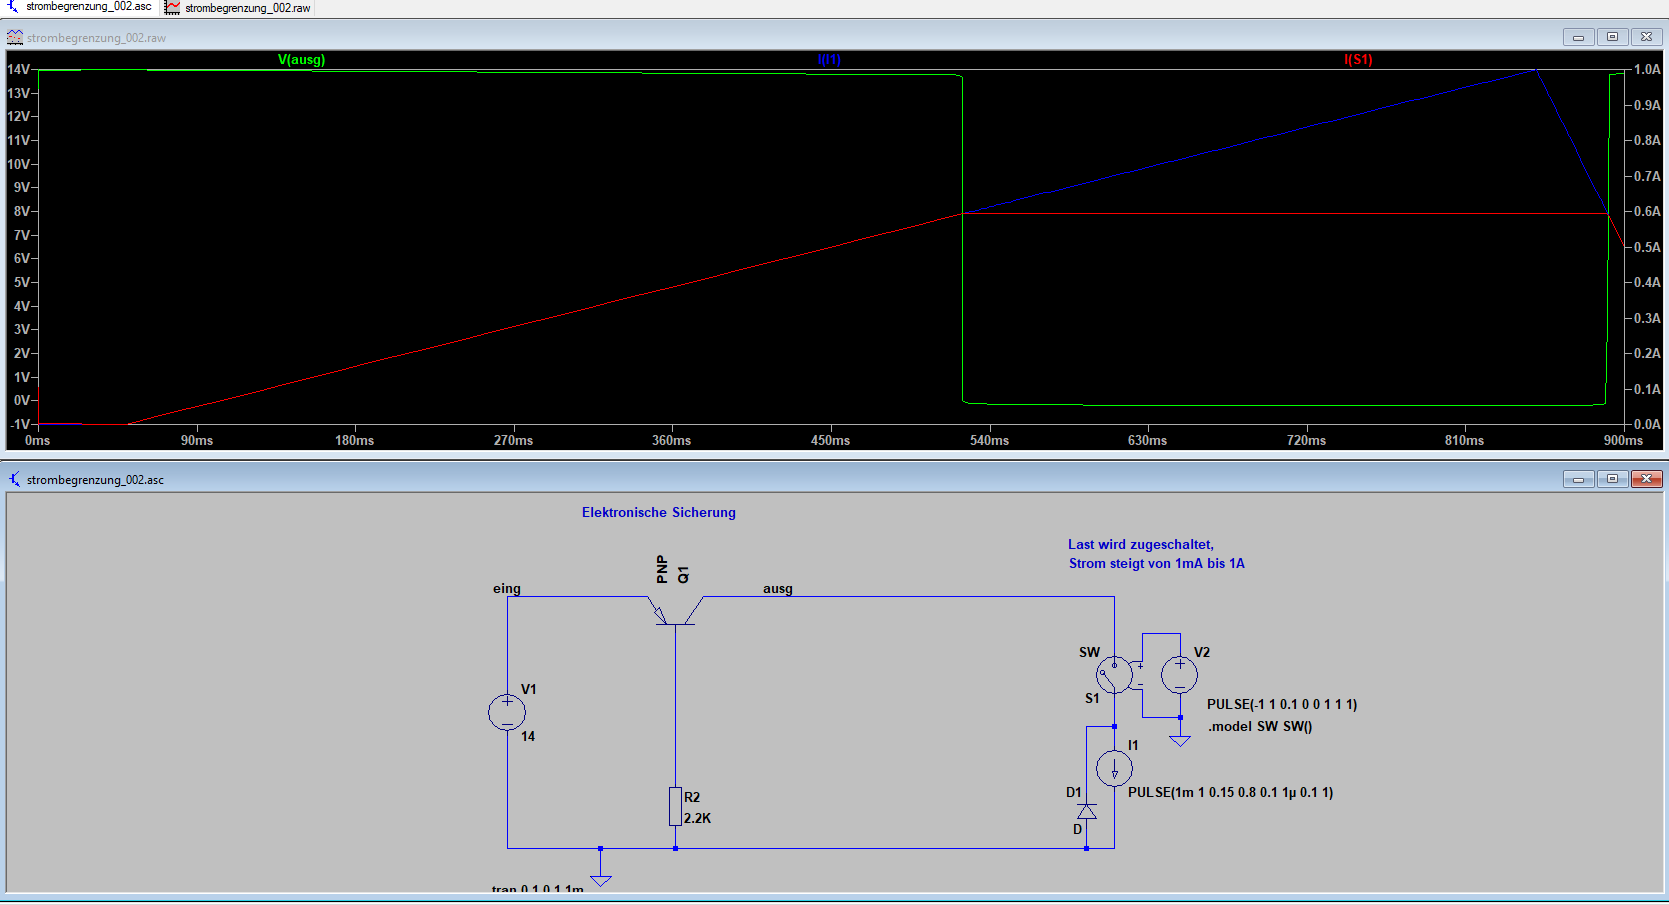The height and width of the screenshot is (905, 1669).
Task: Click the 900ms time axis label
Action: point(1623,441)
